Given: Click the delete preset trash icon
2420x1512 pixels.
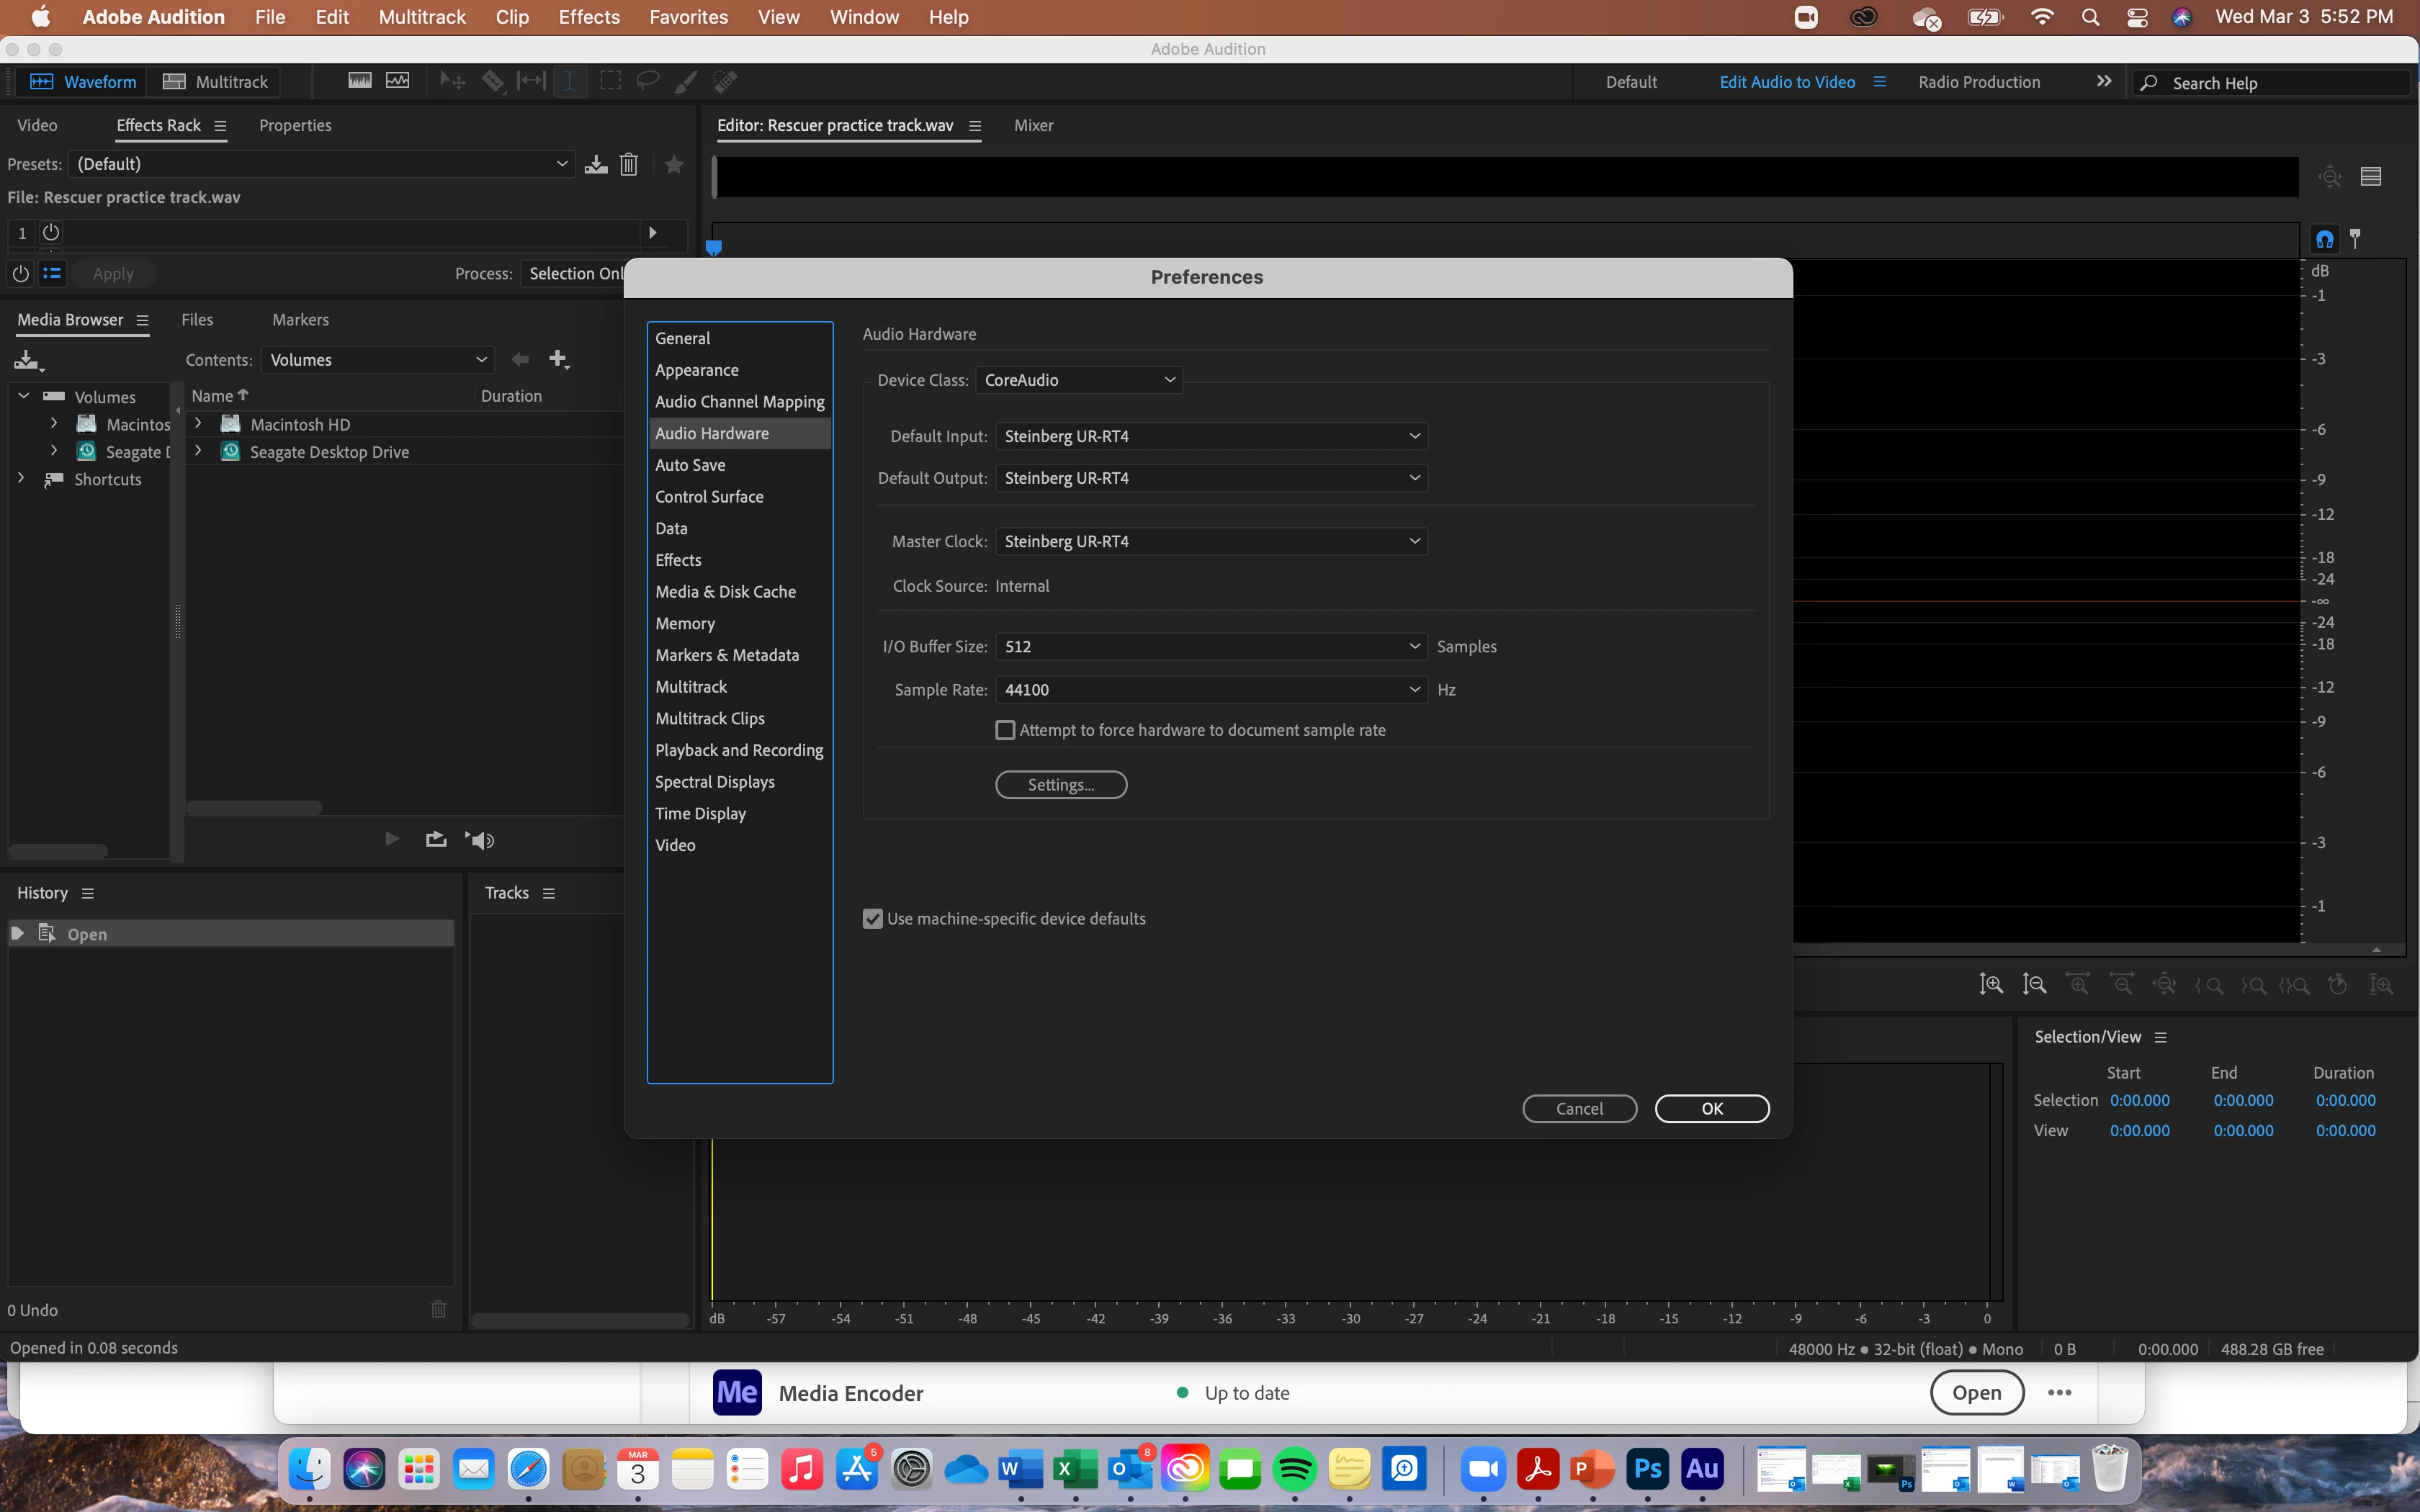Looking at the screenshot, I should pos(628,164).
